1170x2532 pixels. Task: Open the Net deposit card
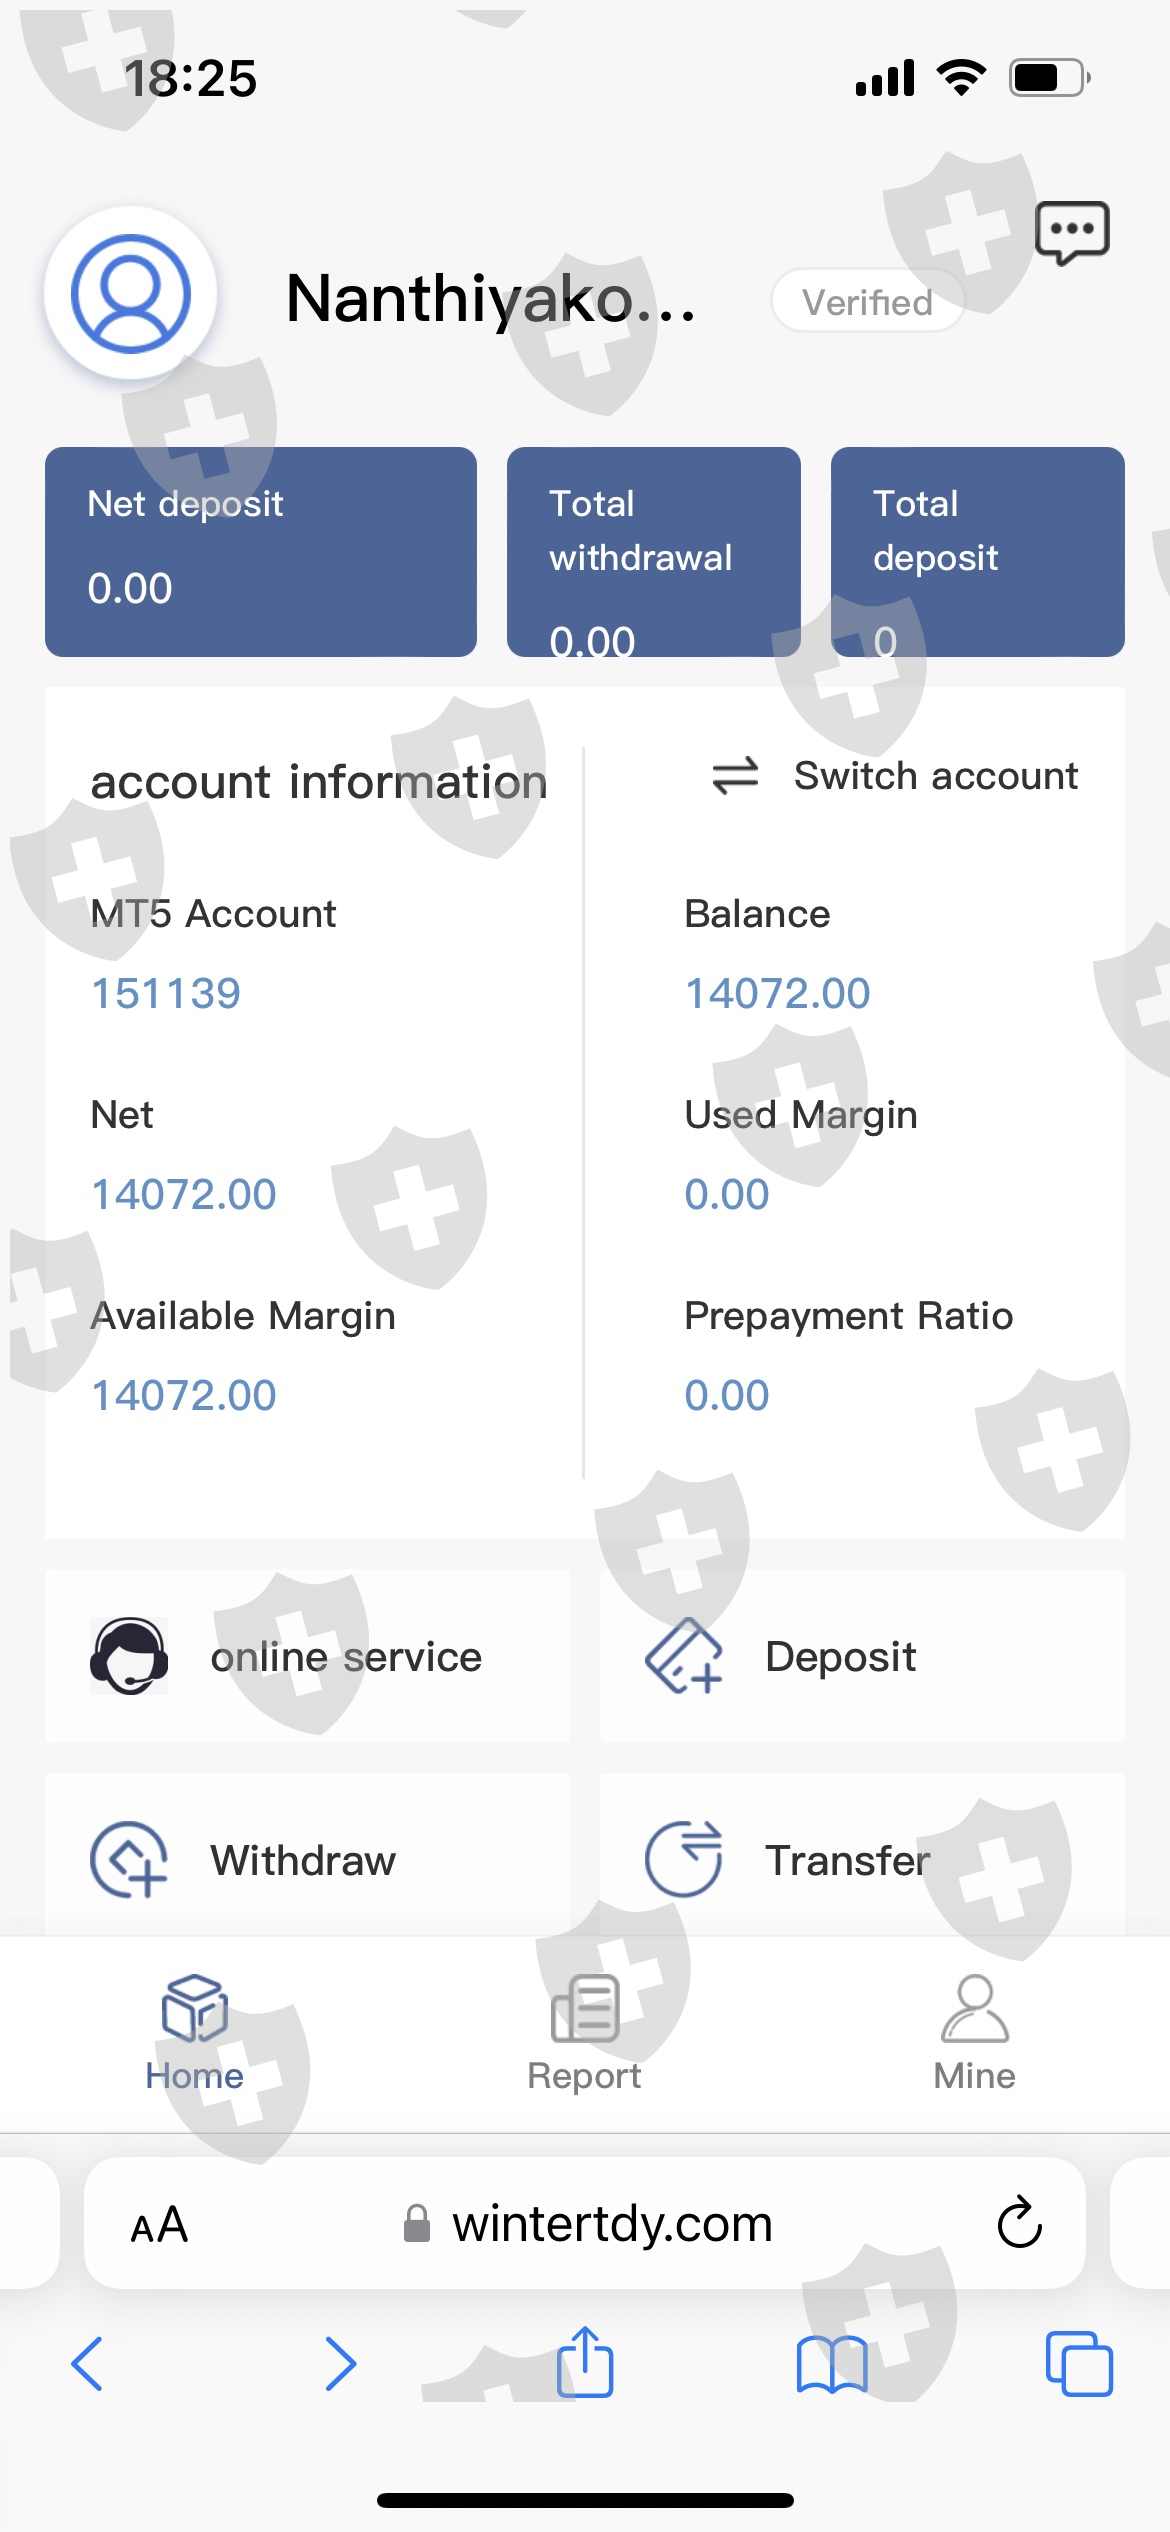261,551
